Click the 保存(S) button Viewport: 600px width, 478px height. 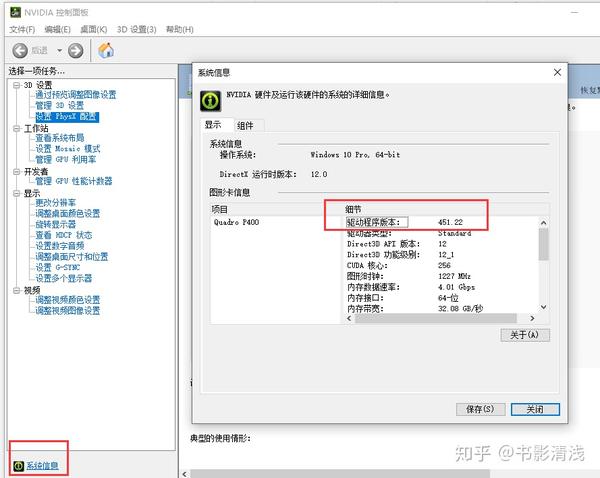point(481,409)
